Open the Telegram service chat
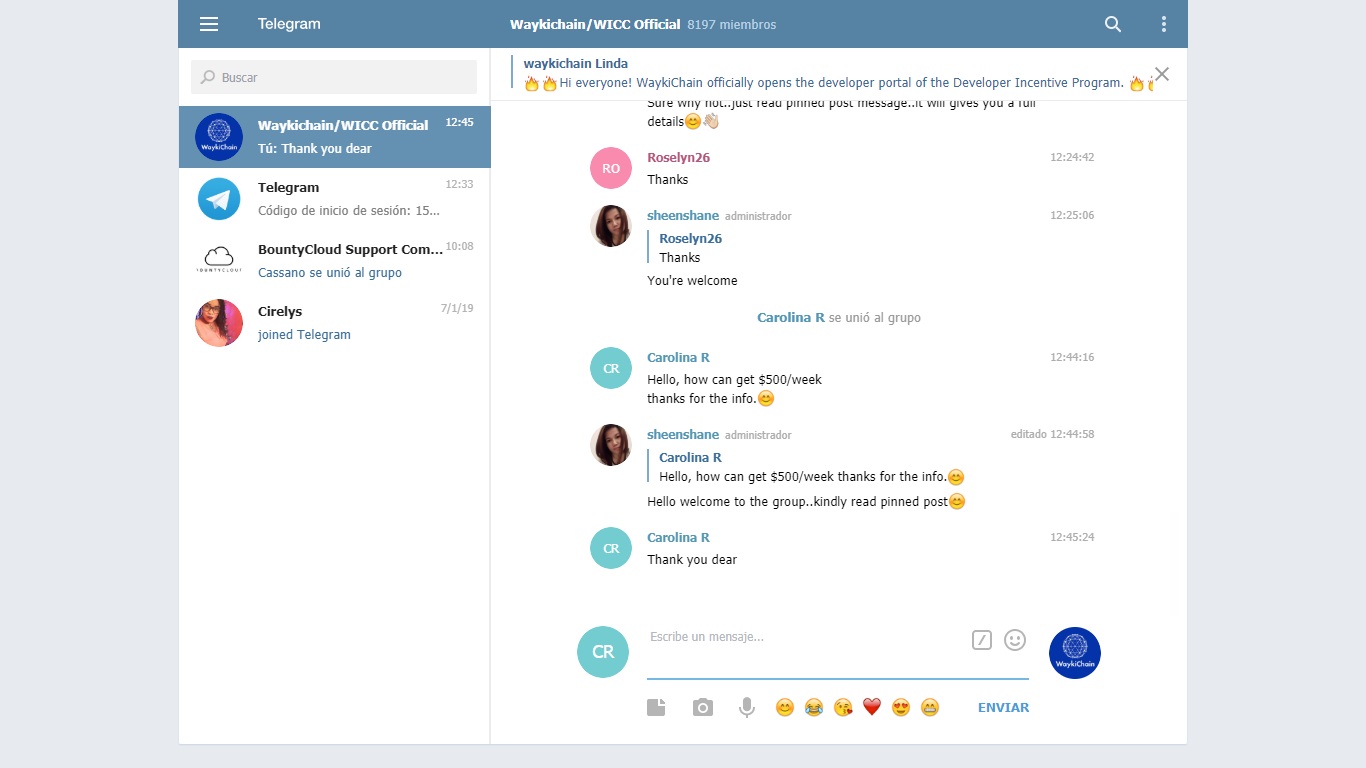This screenshot has width=1366, height=768. 335,199
